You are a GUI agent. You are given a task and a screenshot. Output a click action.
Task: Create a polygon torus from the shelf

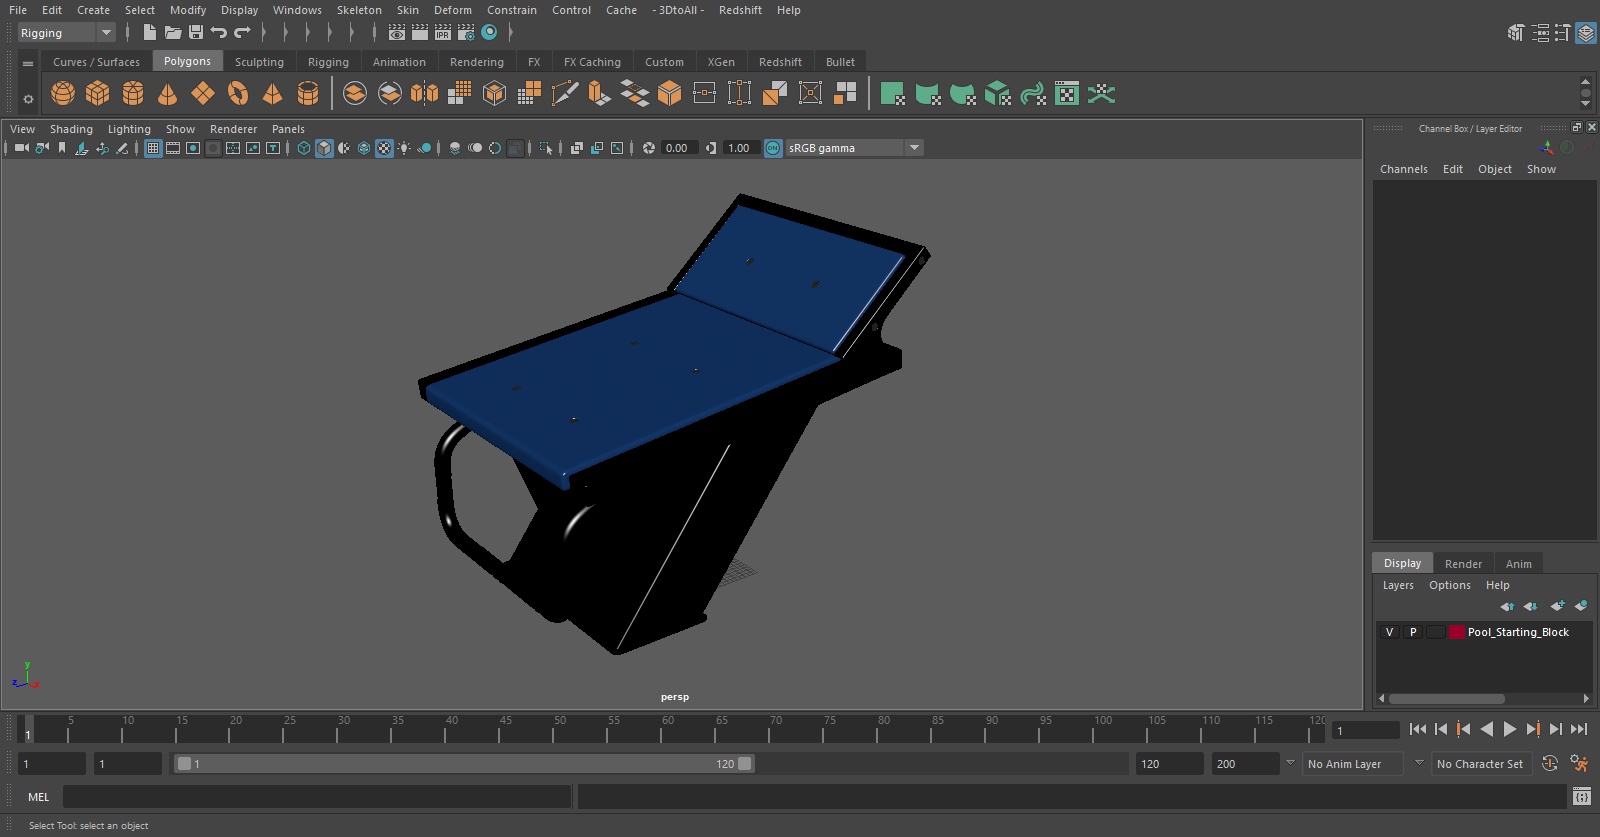pos(238,94)
